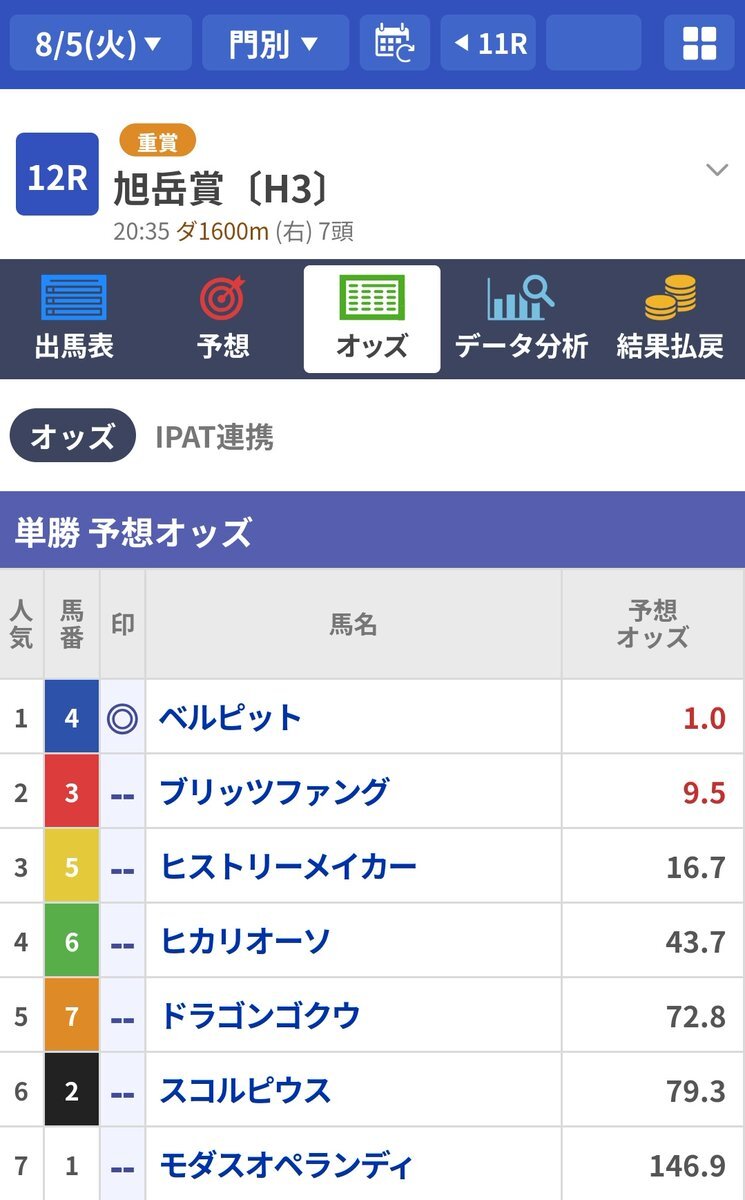Open the horse link モダスオペランディ

coord(286,1165)
